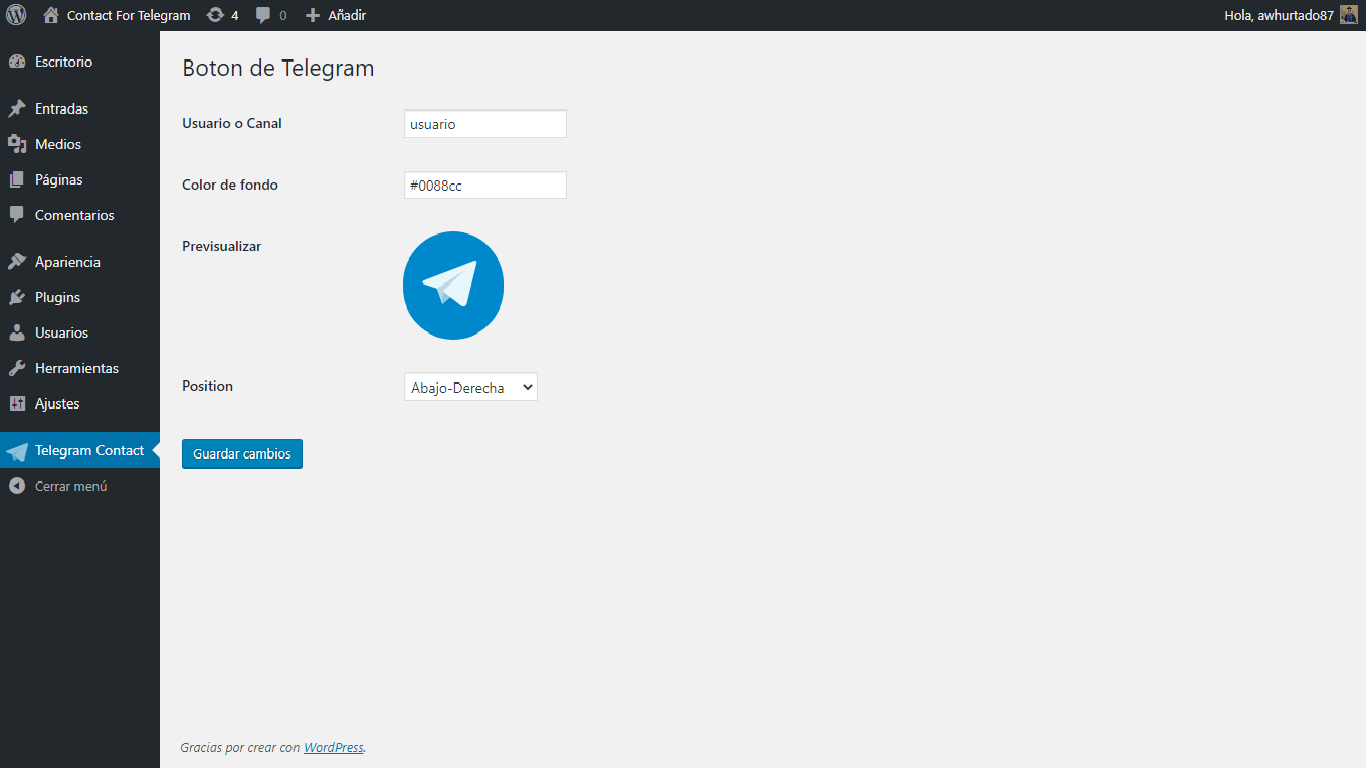Click the Color de fondo label

coord(230,185)
